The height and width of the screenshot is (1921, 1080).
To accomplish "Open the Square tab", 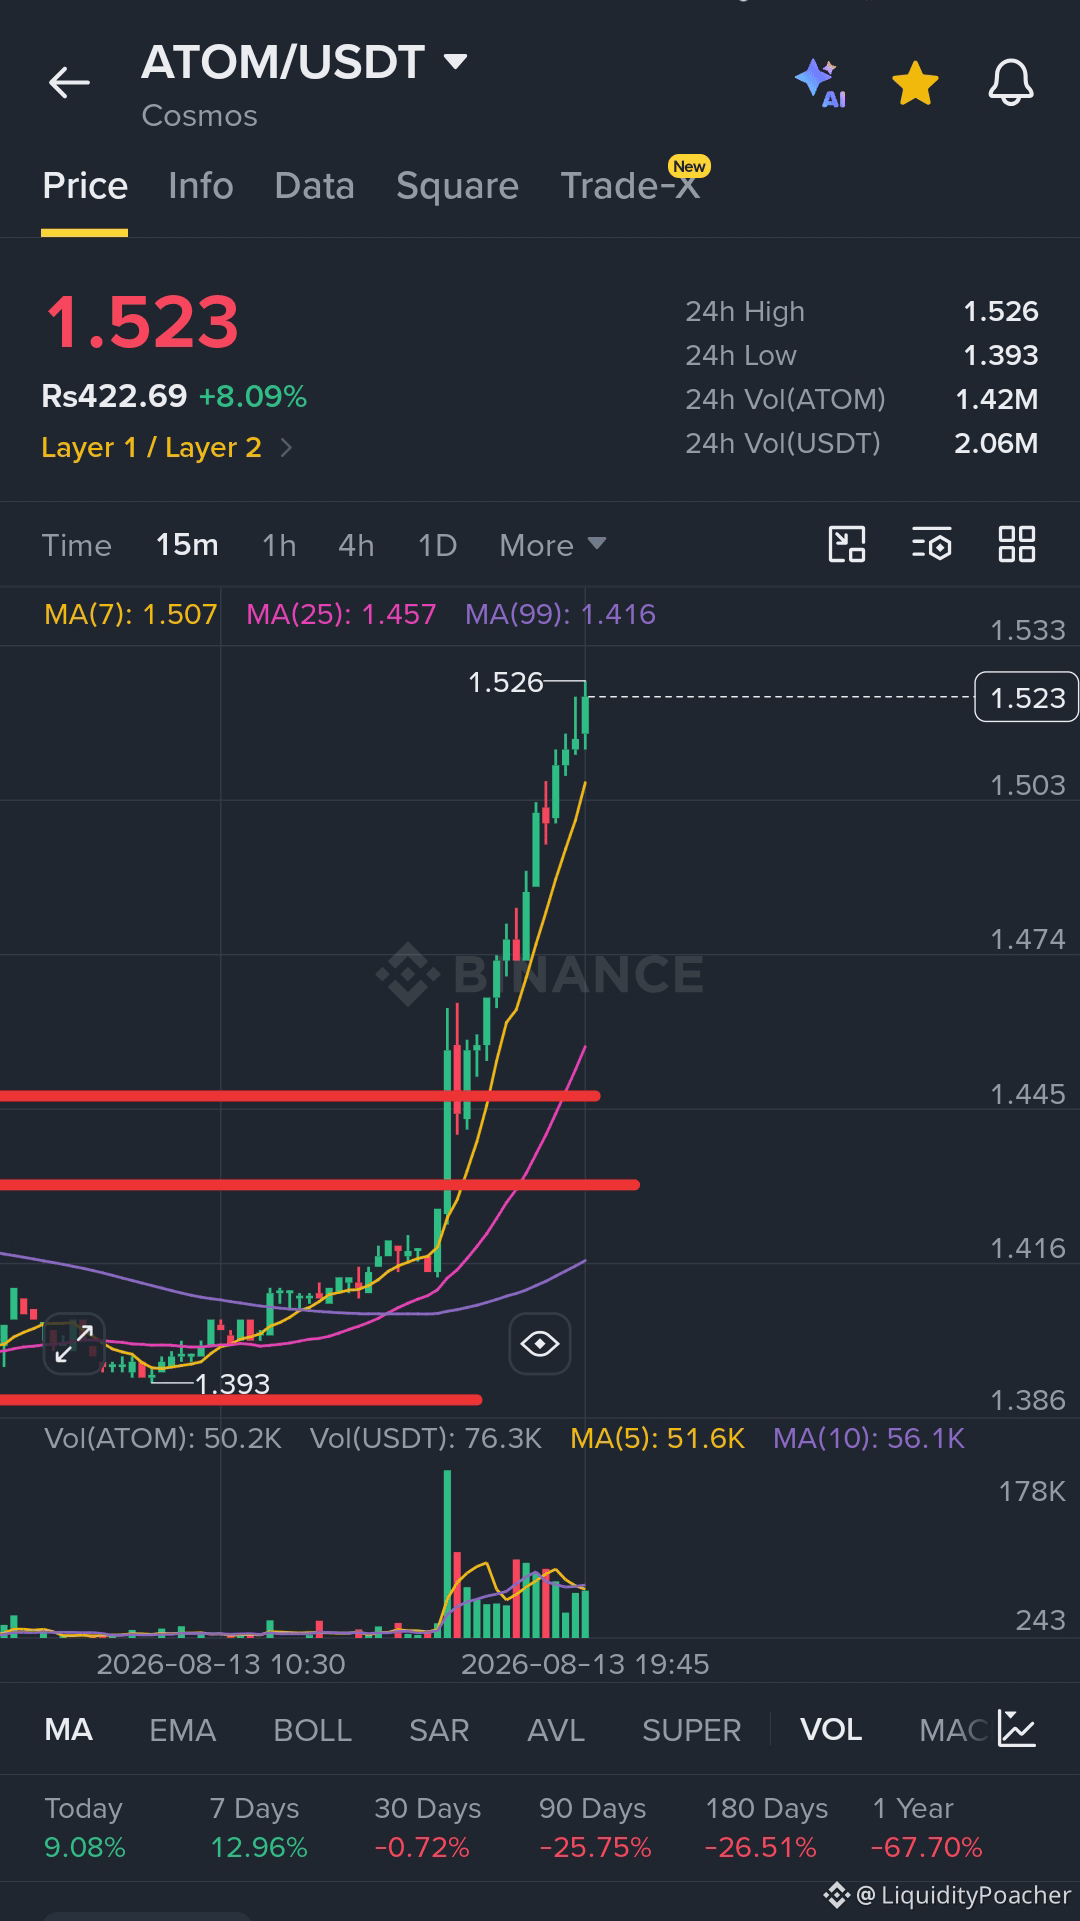I will pyautogui.click(x=457, y=186).
